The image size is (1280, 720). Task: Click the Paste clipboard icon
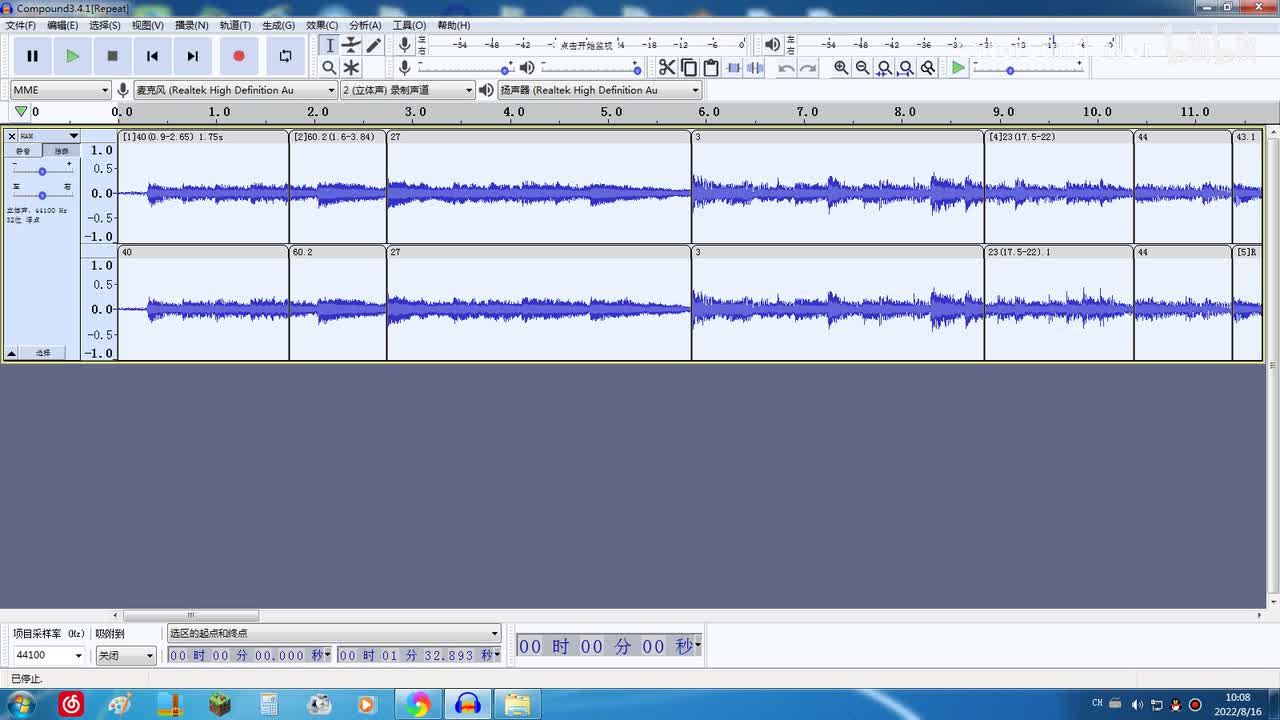(x=711, y=67)
